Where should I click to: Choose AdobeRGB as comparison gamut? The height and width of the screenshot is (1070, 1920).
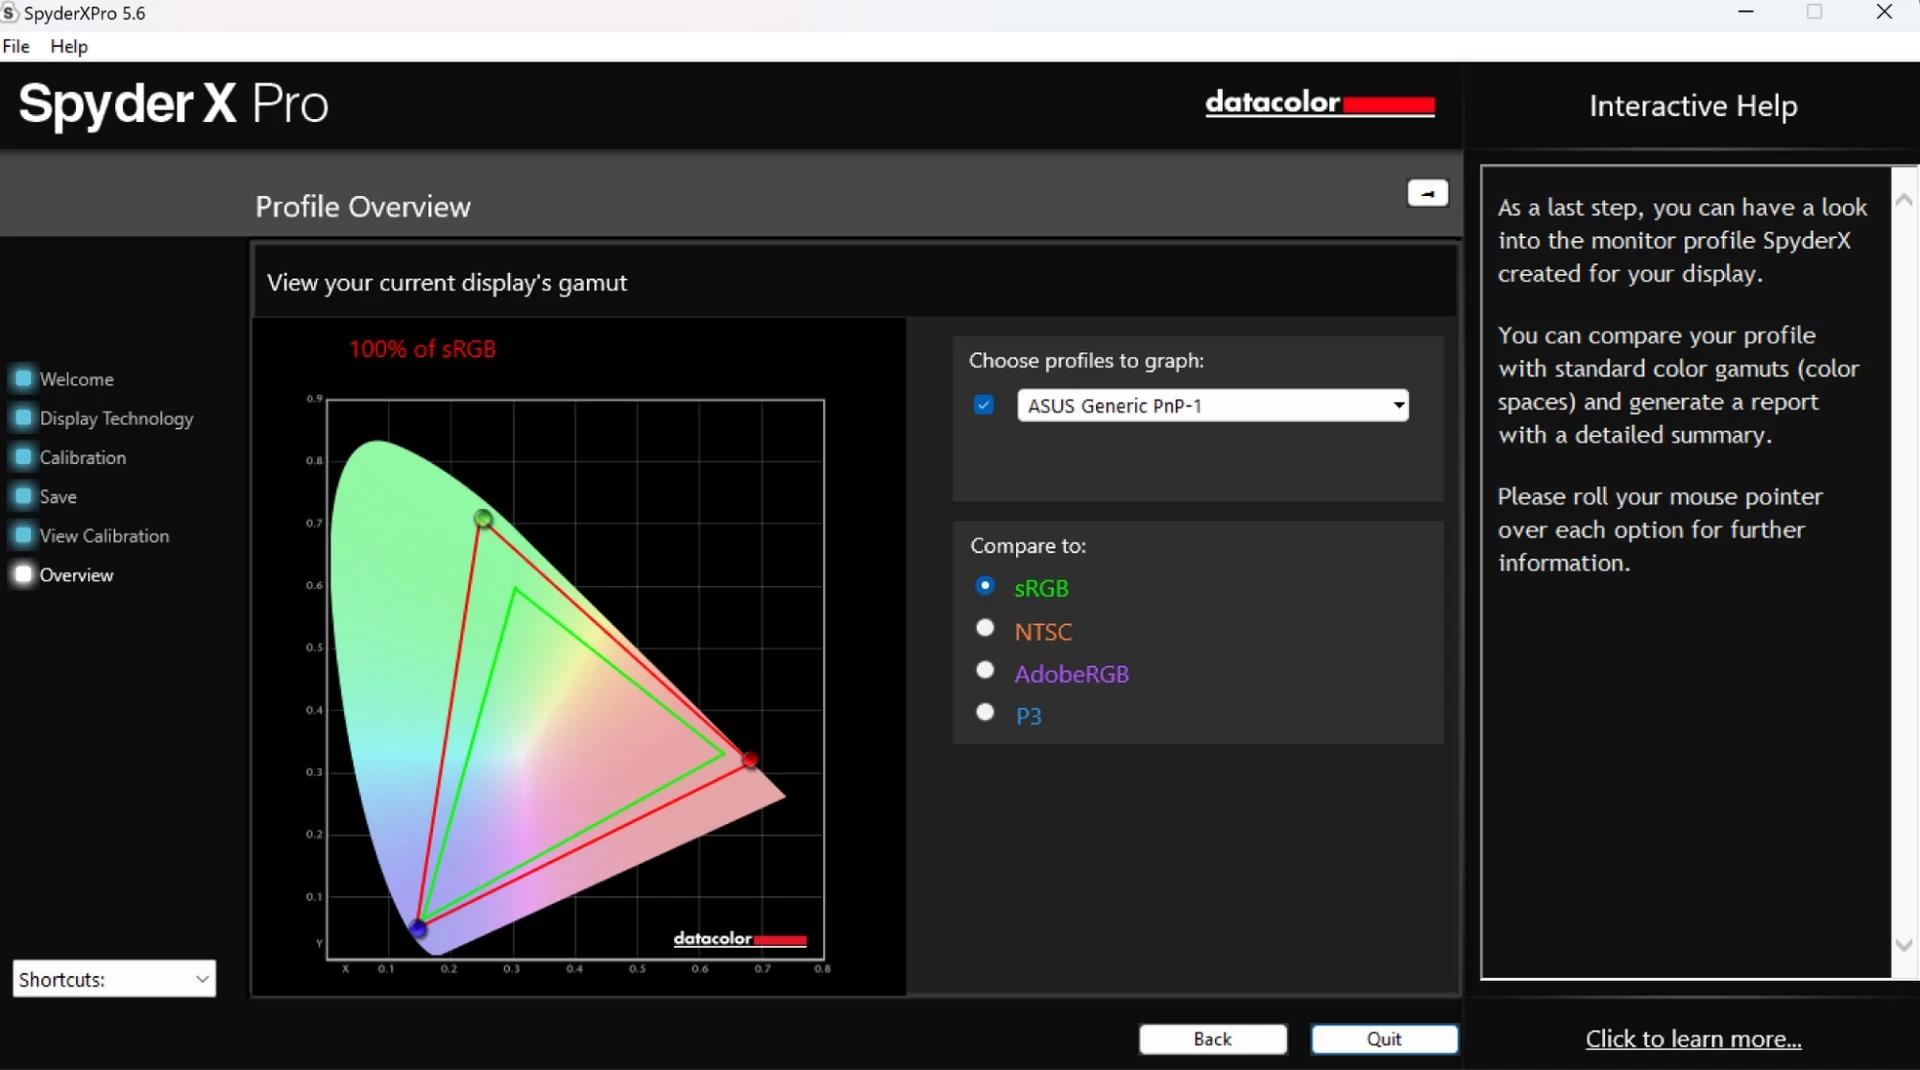point(985,670)
